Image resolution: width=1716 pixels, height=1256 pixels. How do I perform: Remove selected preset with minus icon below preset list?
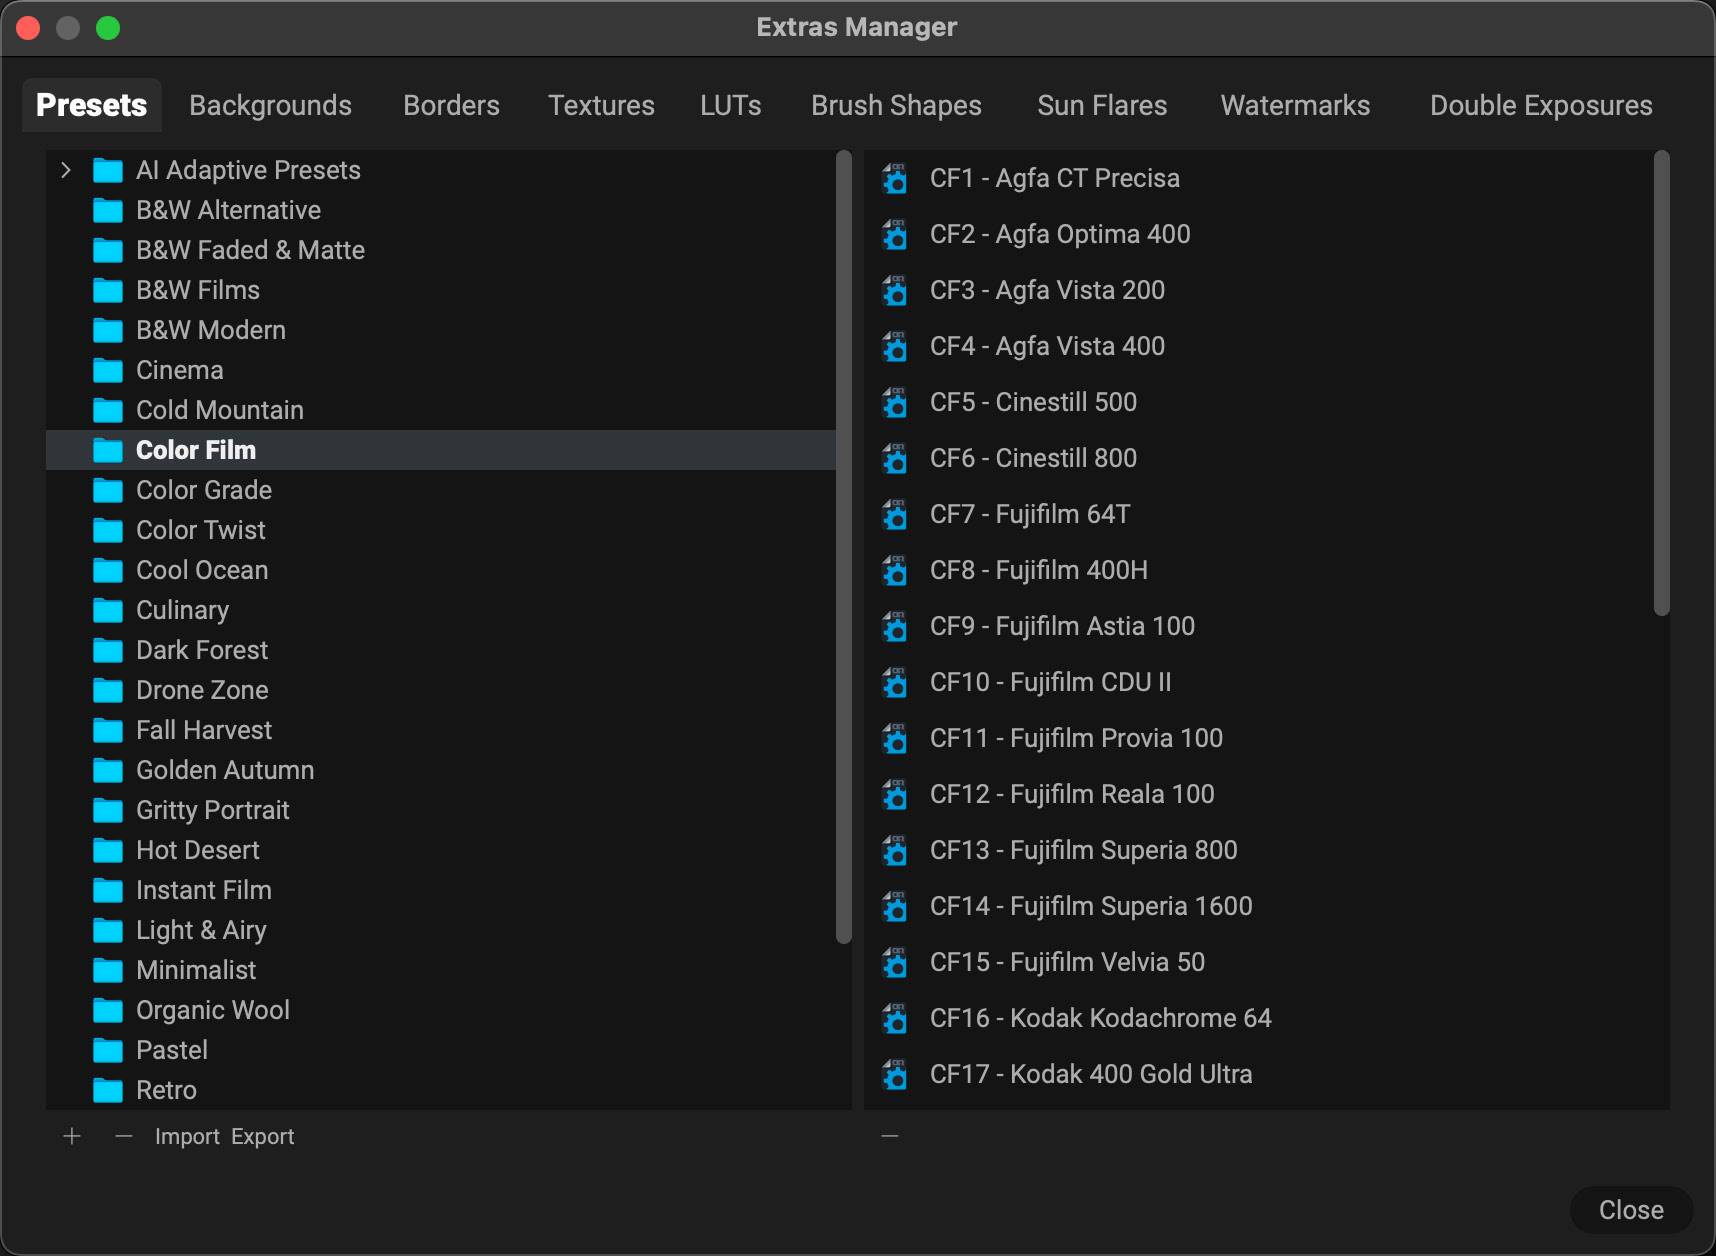890,1136
